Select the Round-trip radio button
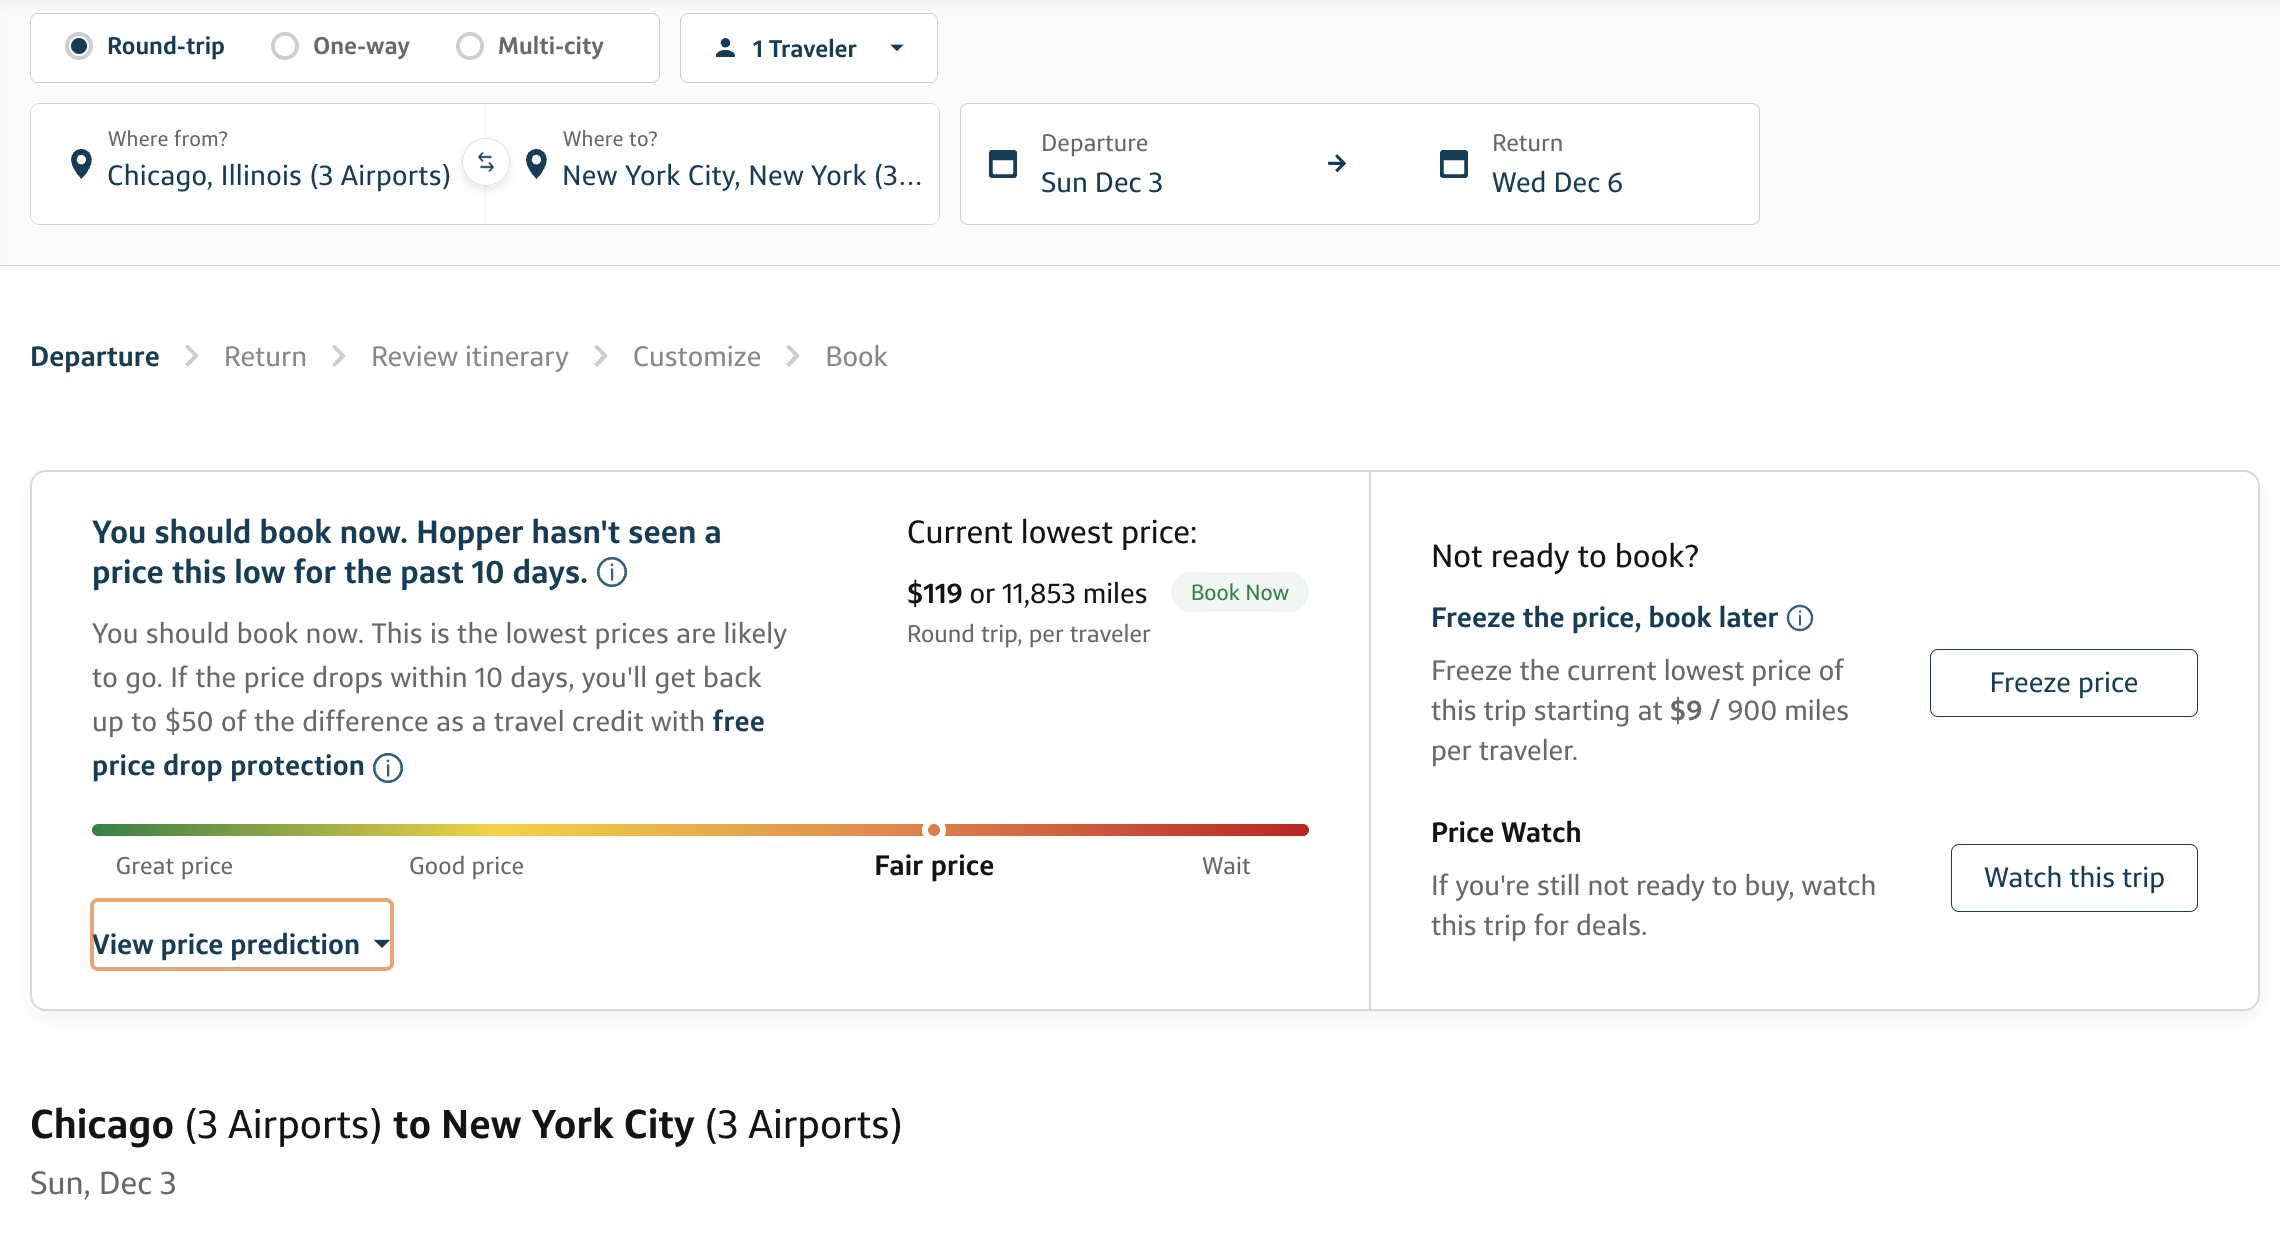 tap(79, 46)
